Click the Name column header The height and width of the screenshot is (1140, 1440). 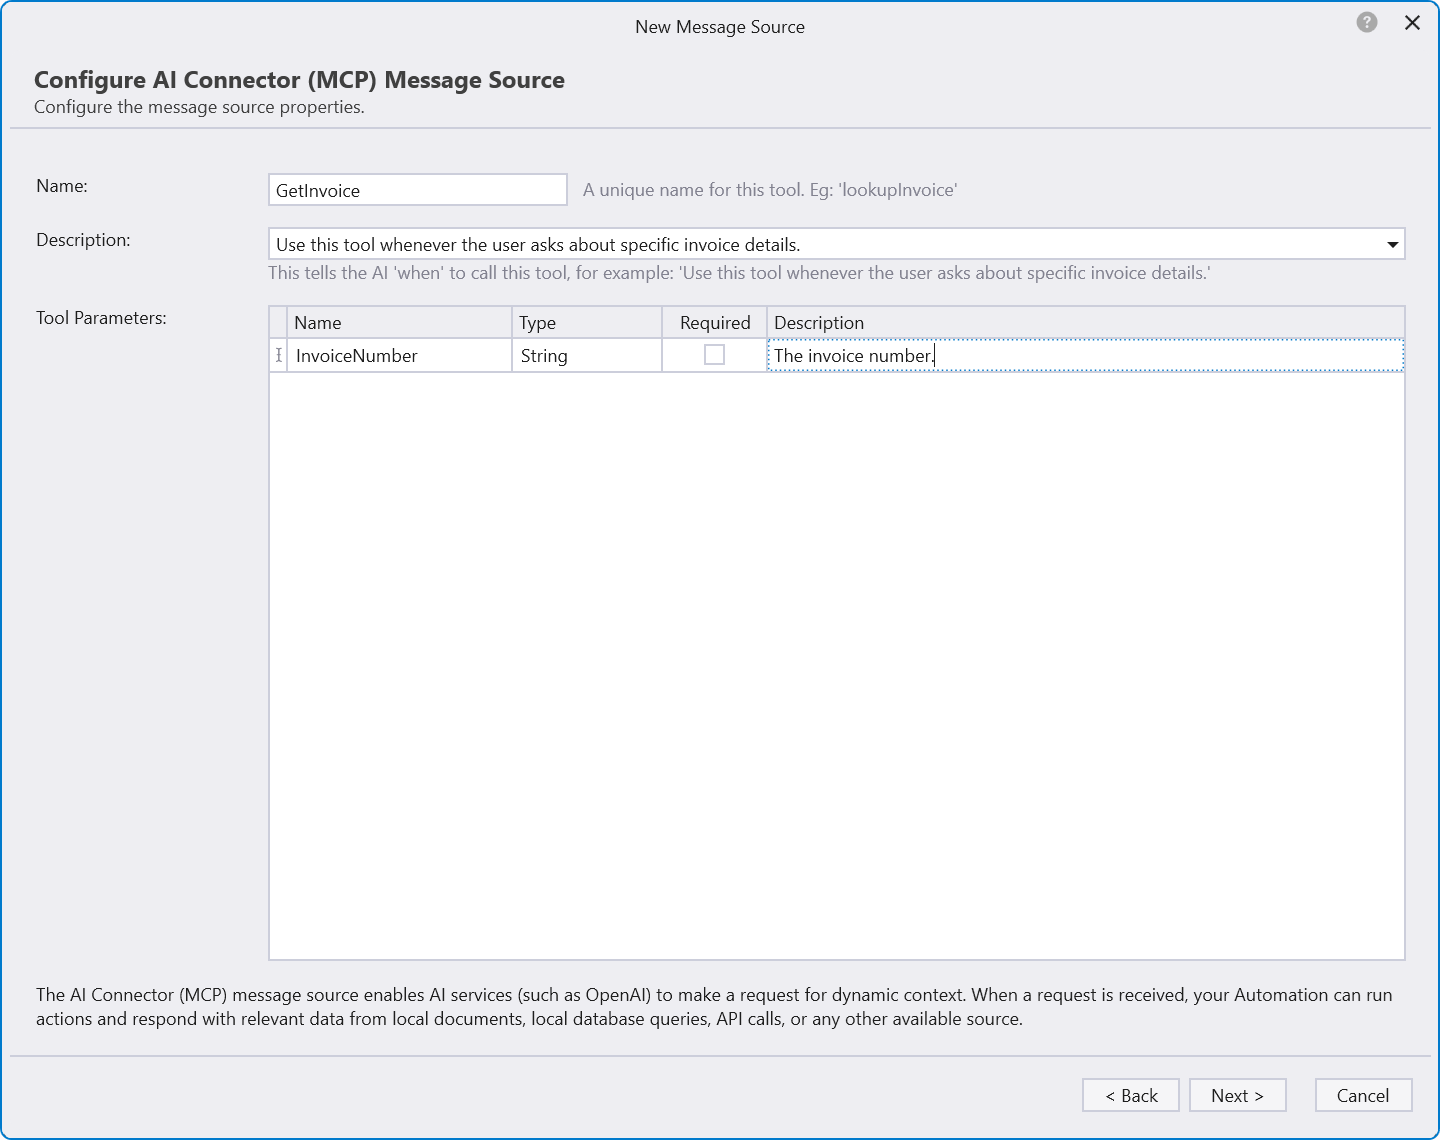pyautogui.click(x=399, y=323)
